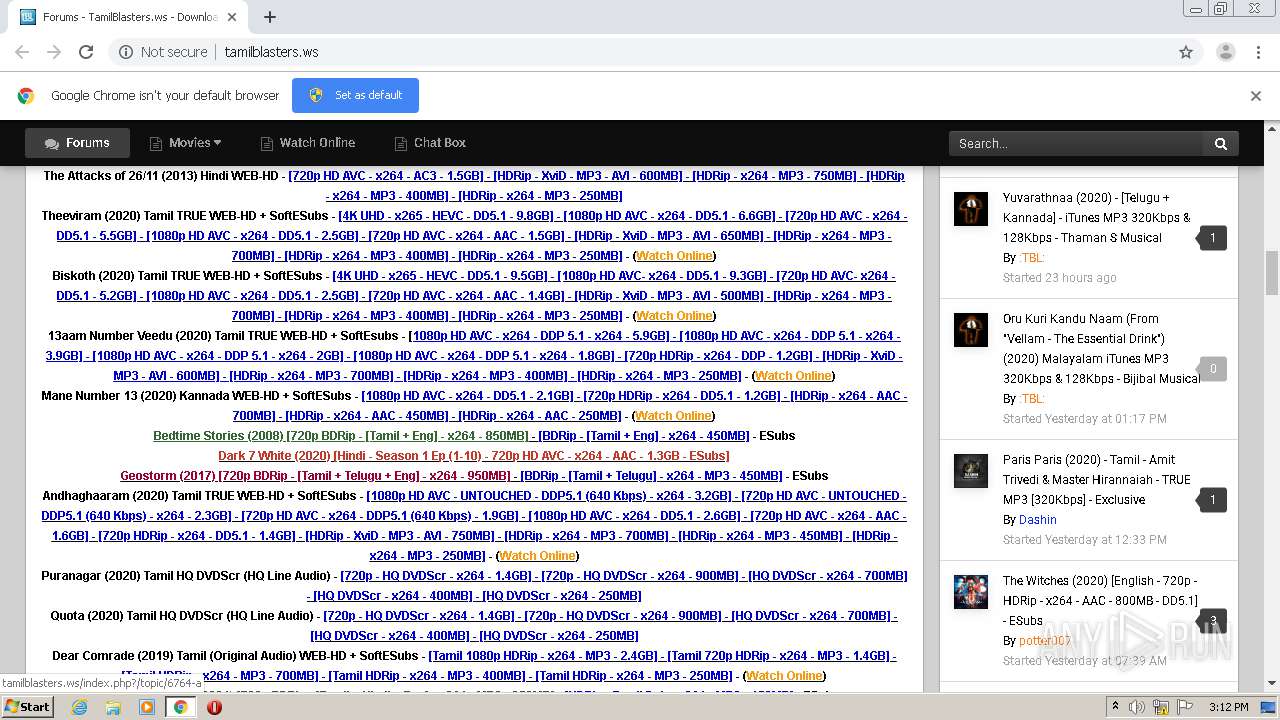Open Oru Kuri Kandu Naam Malayalam topic link

click(1101, 349)
